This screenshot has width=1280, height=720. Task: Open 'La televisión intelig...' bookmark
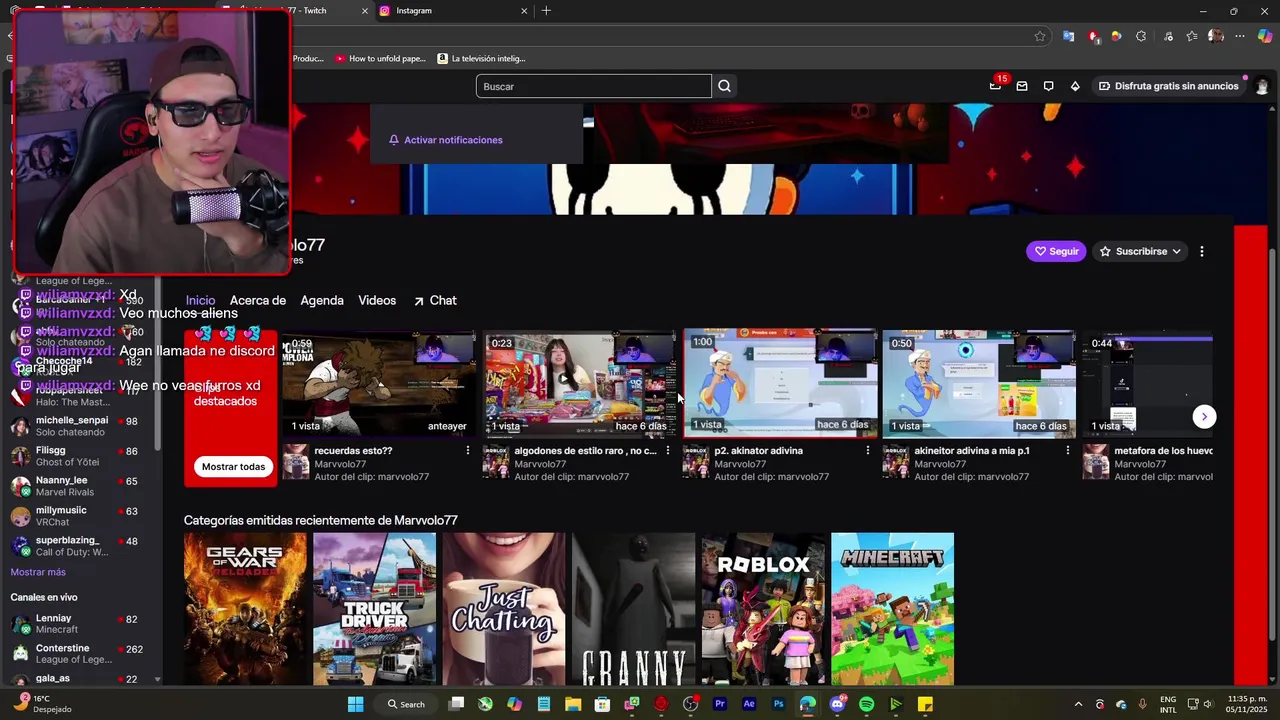[482, 58]
